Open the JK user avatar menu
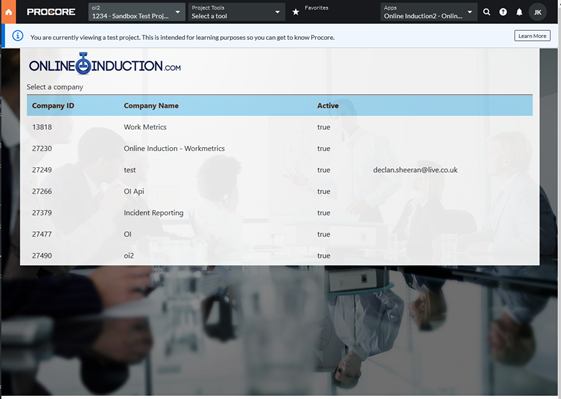The image size is (561, 399). tap(537, 12)
